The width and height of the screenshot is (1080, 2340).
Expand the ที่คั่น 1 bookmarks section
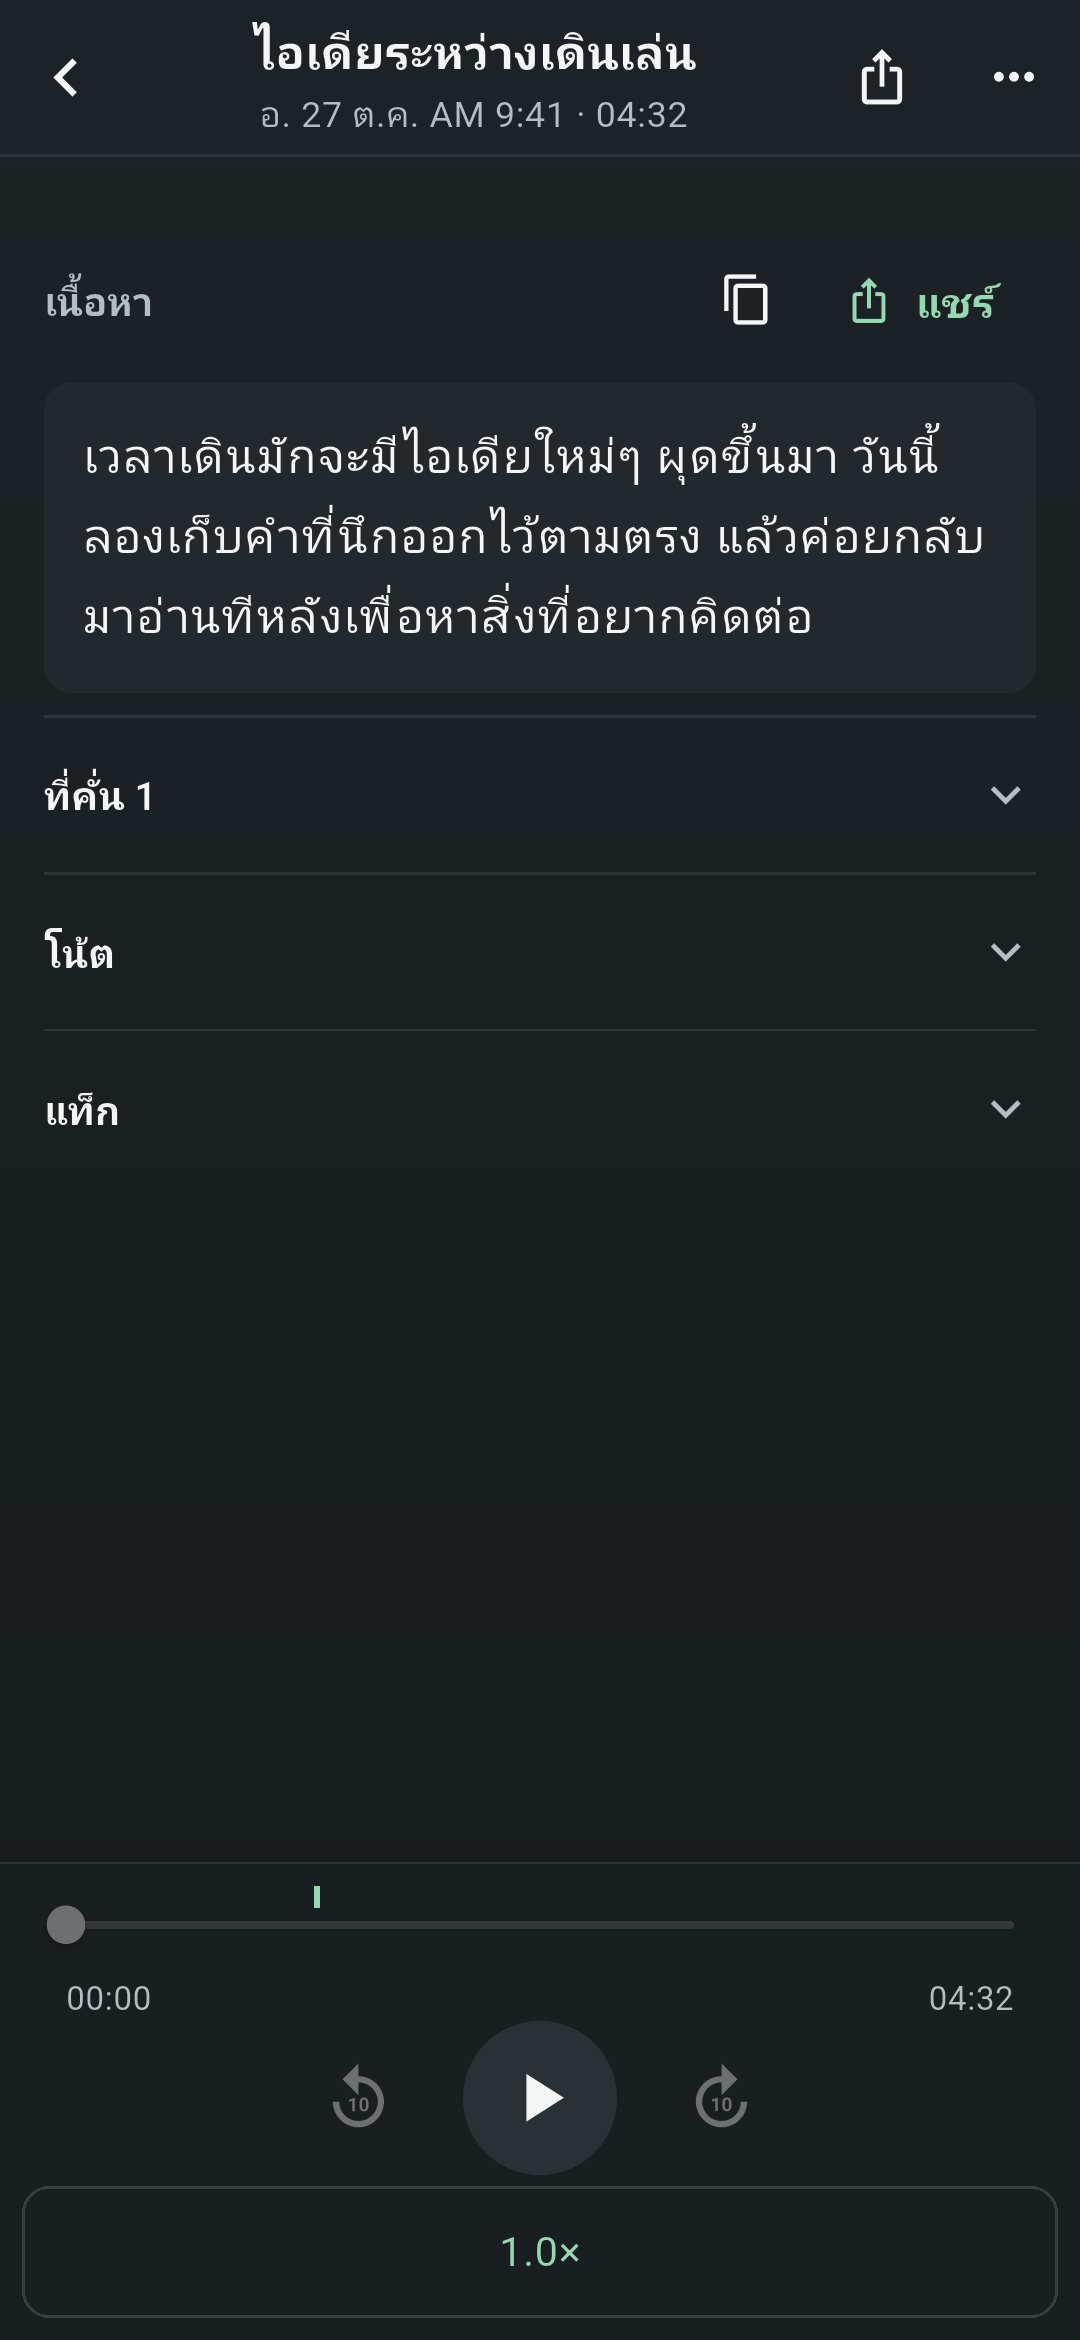tap(1005, 795)
